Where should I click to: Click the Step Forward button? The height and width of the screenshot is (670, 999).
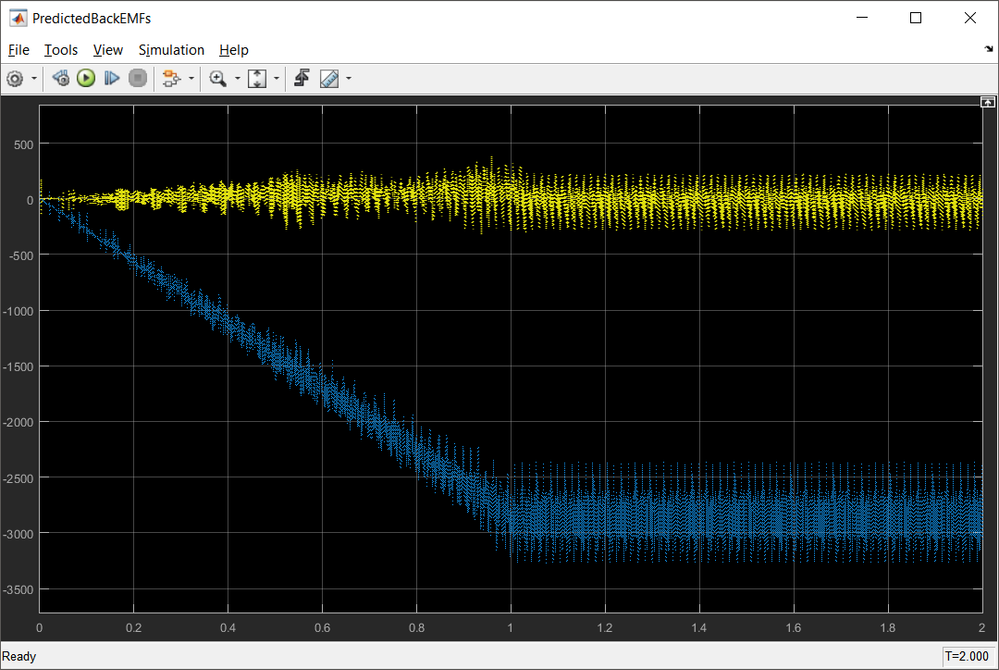tap(111, 78)
